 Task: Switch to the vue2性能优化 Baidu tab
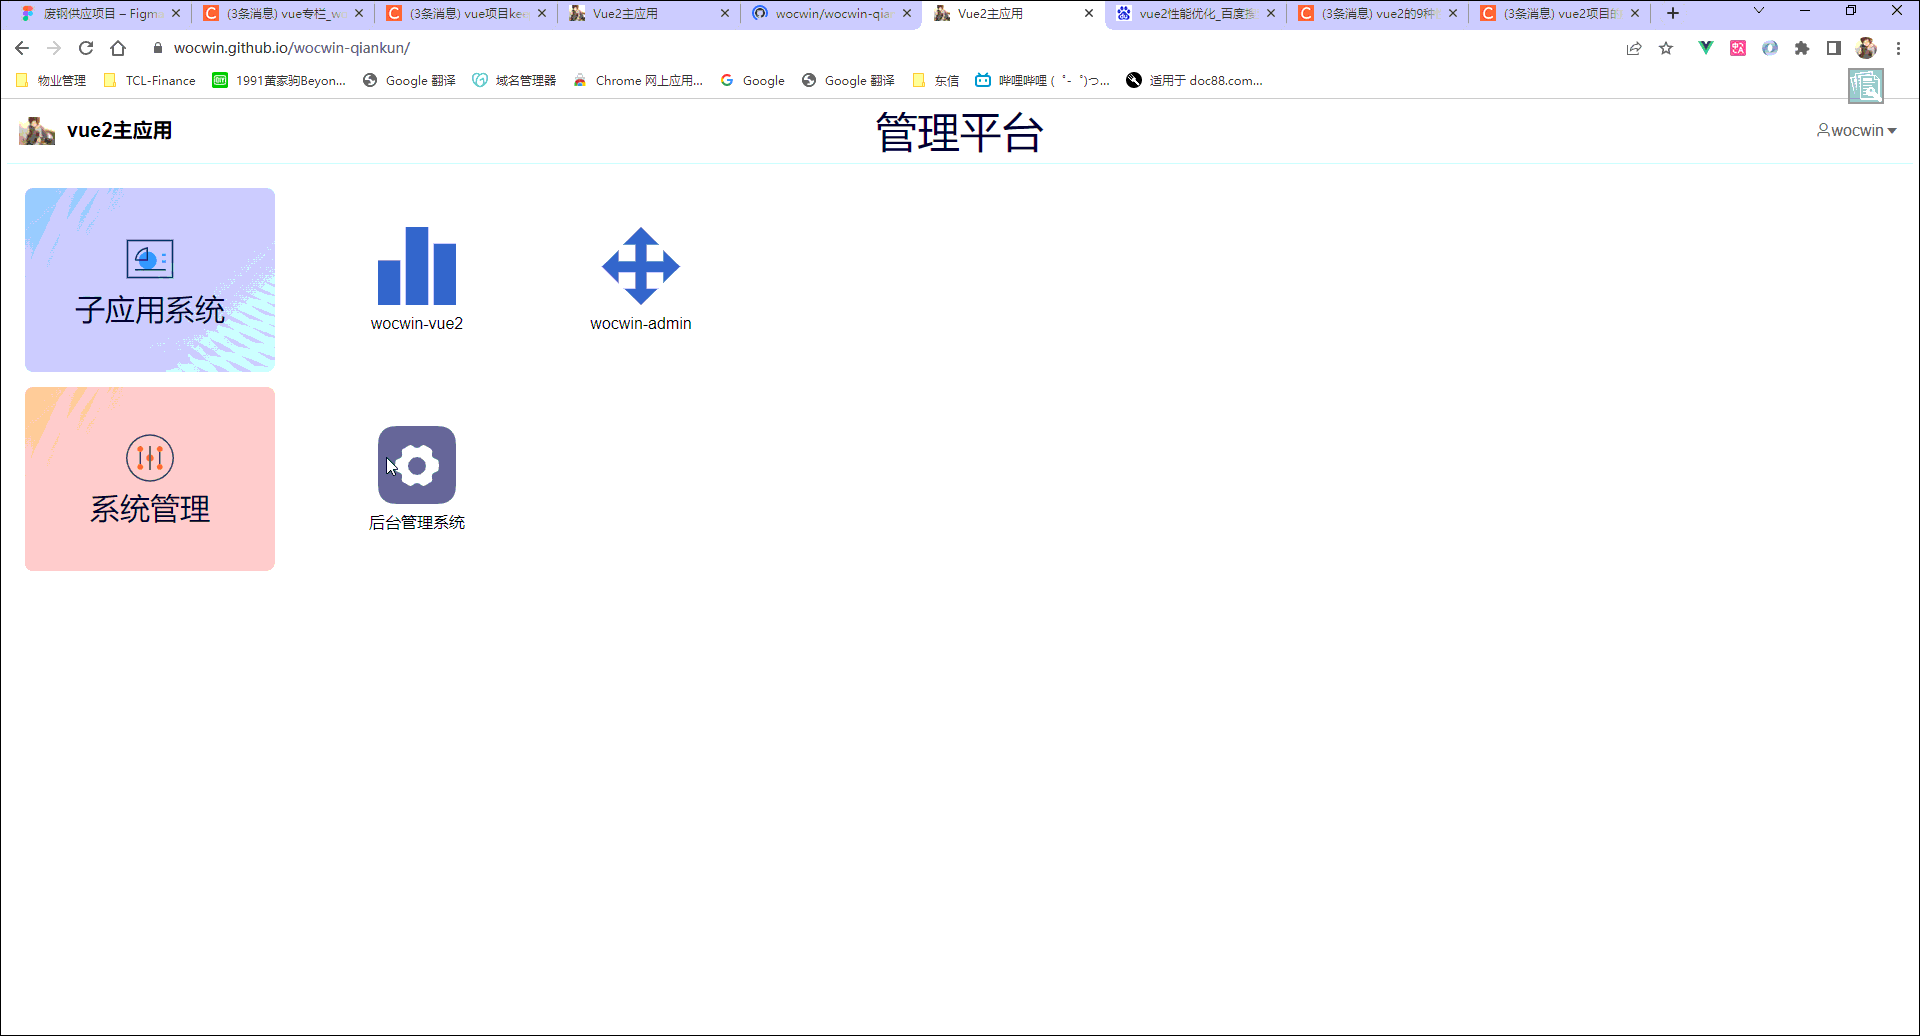pyautogui.click(x=1190, y=13)
